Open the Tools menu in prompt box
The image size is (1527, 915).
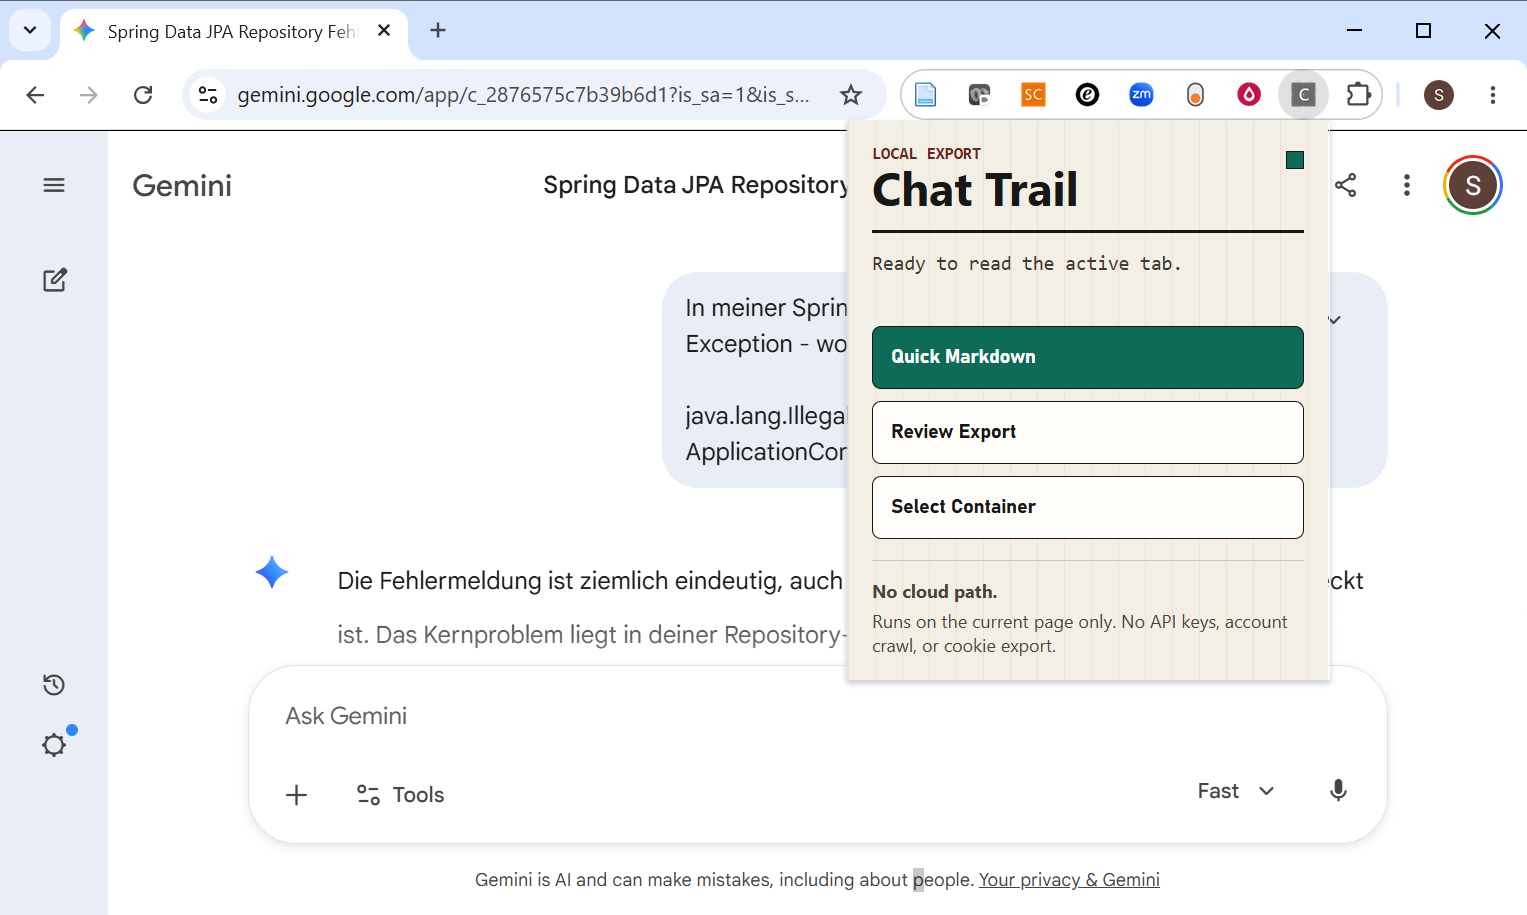click(400, 795)
